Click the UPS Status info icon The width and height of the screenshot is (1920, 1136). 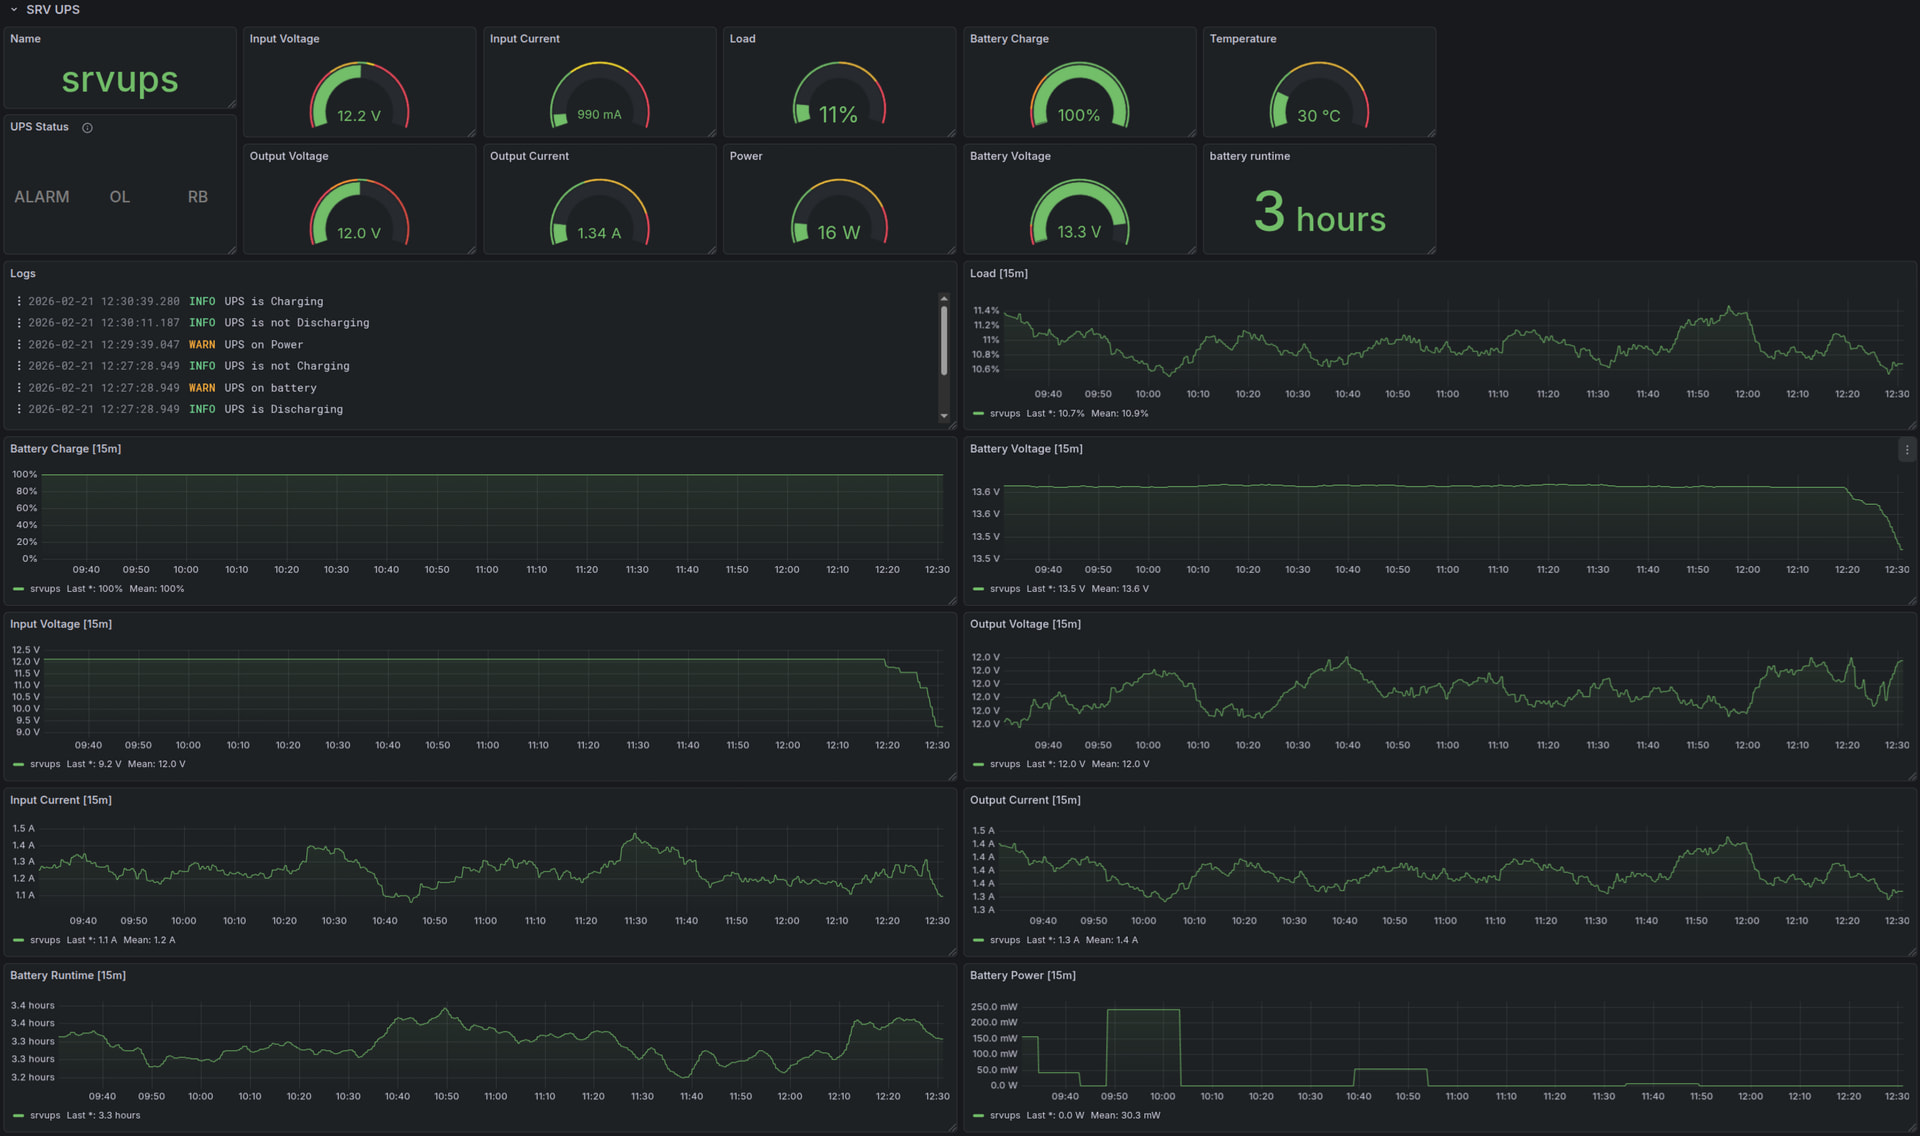click(87, 128)
